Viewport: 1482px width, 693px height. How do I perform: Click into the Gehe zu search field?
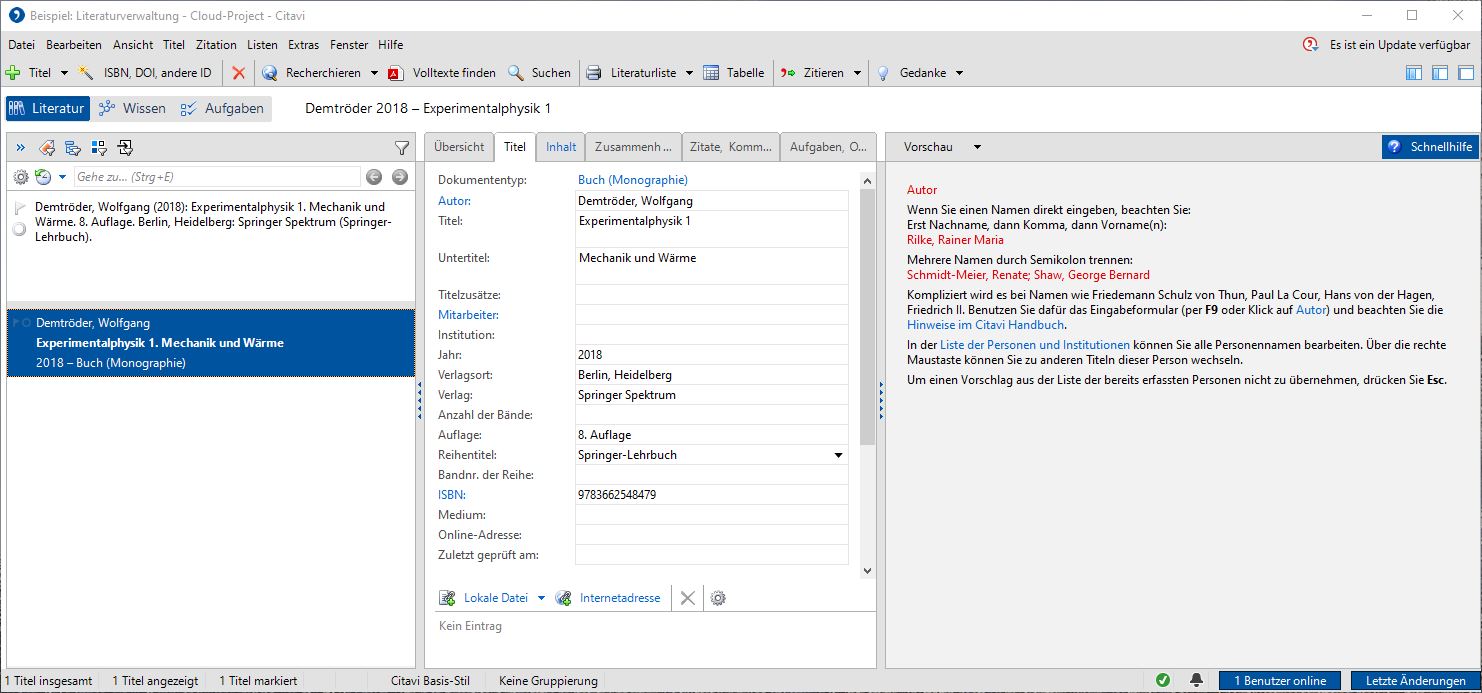pos(216,177)
